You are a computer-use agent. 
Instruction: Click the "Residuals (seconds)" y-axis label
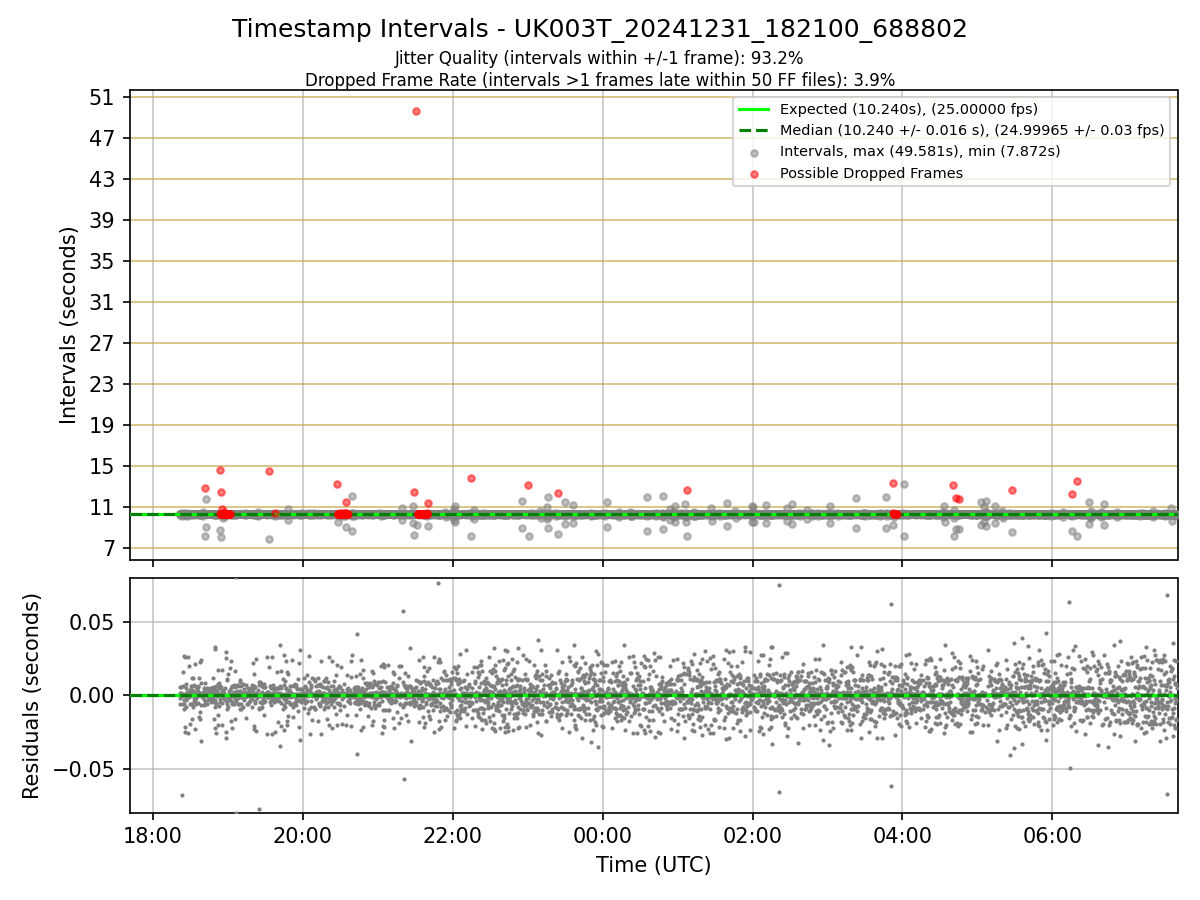tap(31, 696)
